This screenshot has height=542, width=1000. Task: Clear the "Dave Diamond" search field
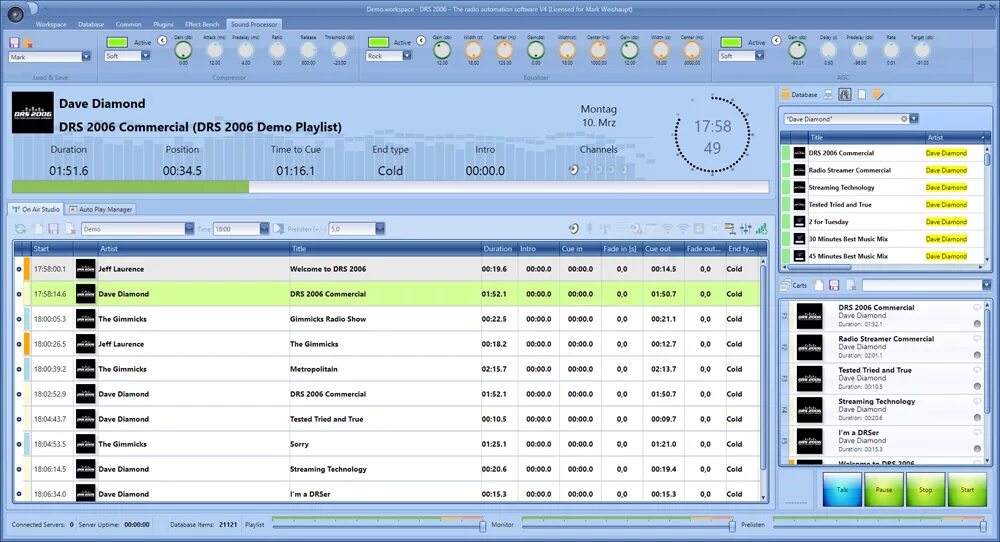904,119
